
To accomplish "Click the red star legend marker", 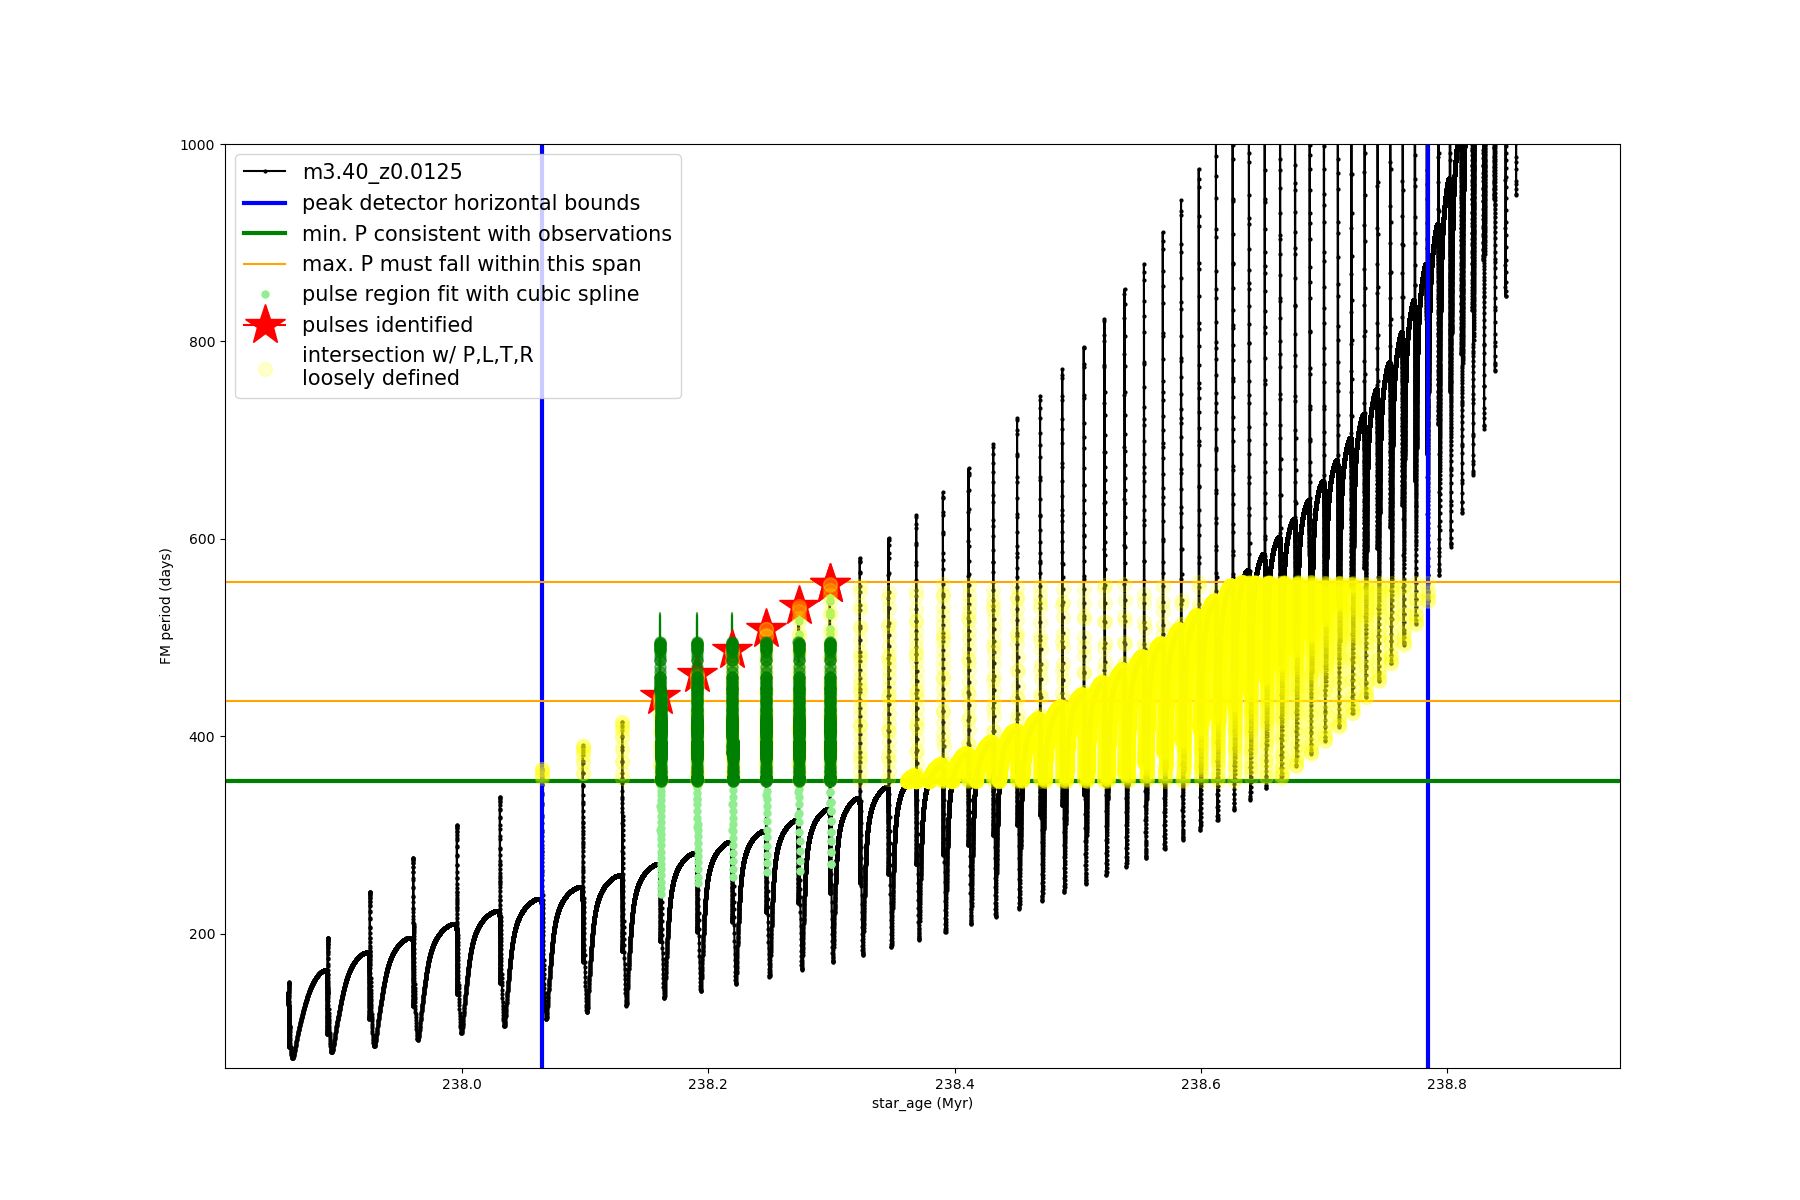I will [265, 325].
